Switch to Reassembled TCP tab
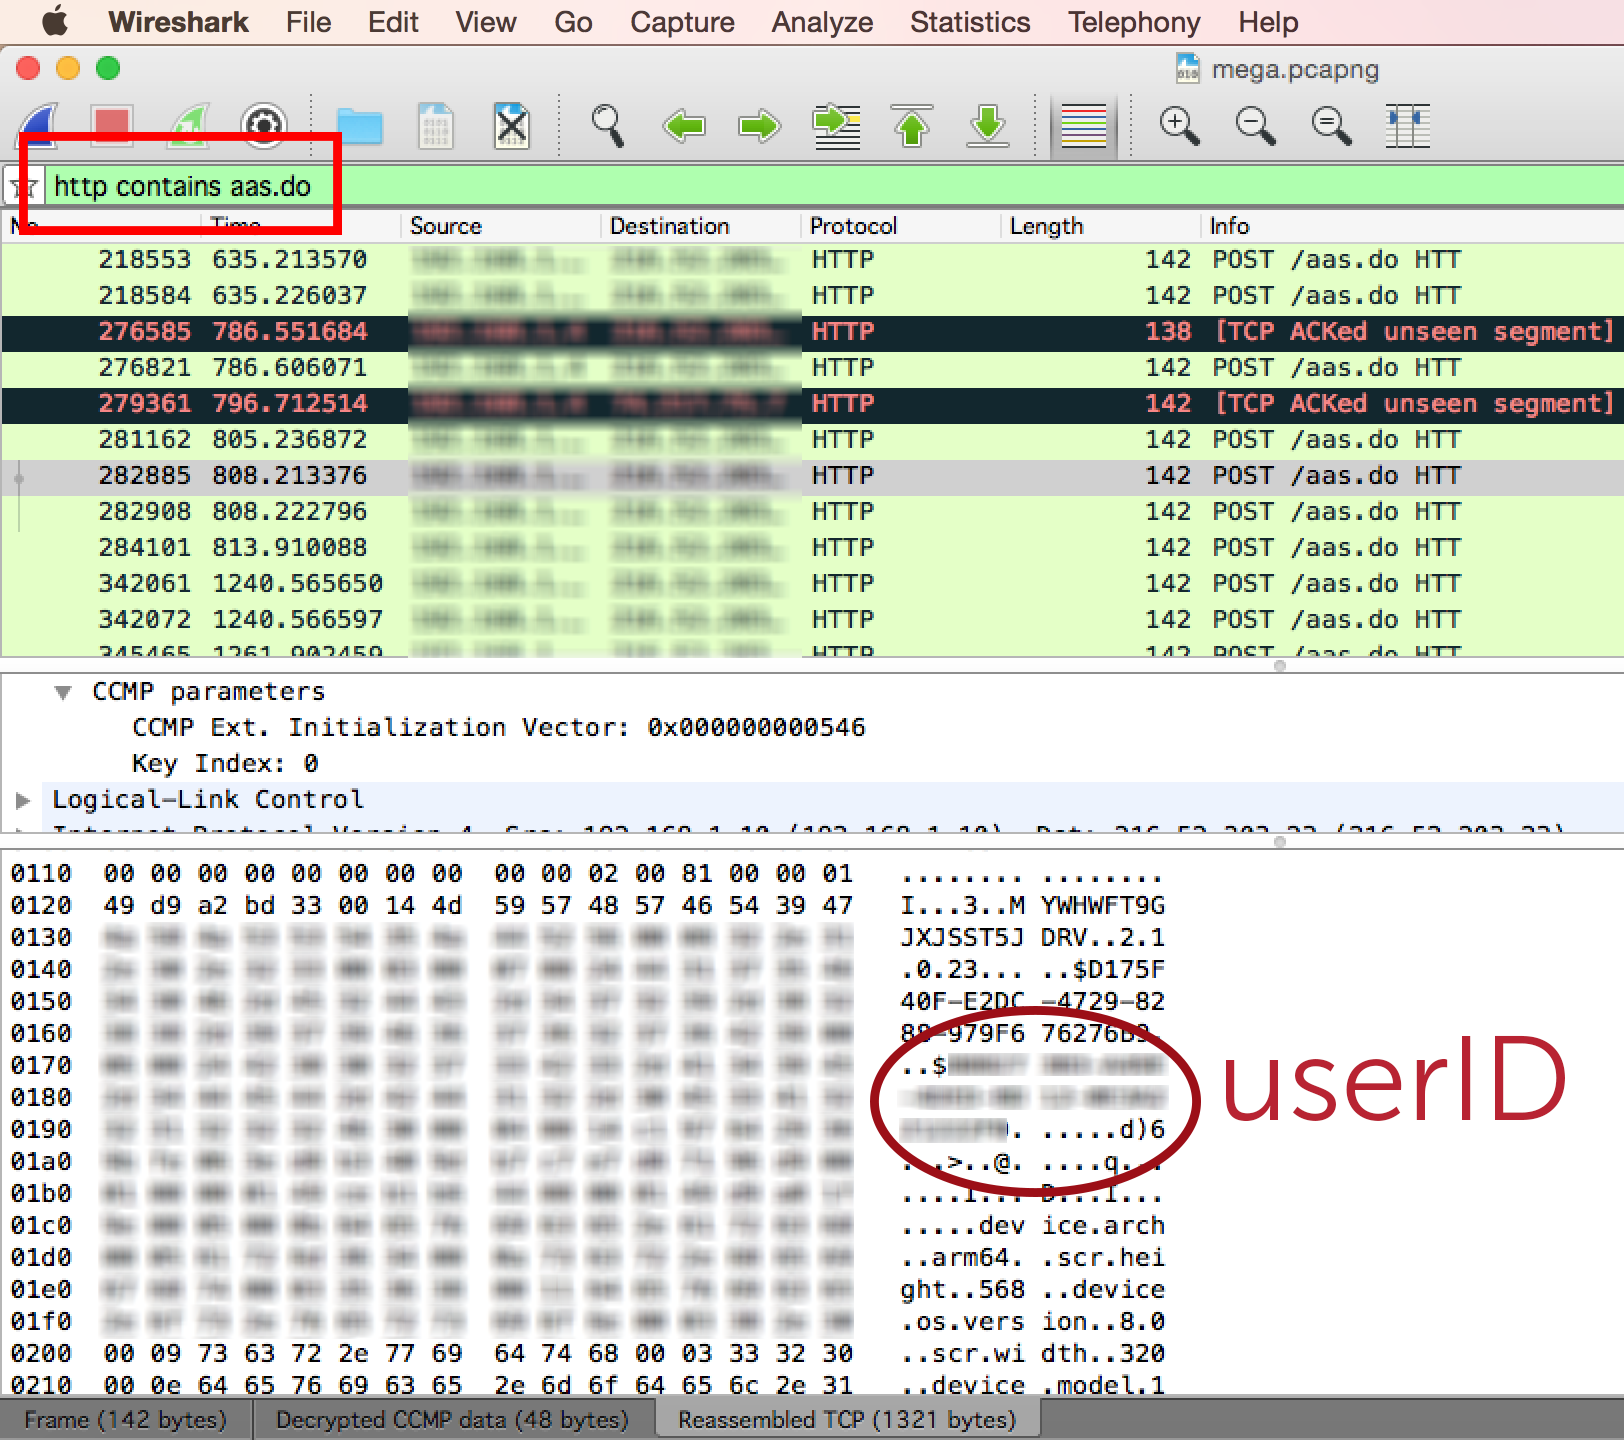This screenshot has width=1624, height=1440. click(x=846, y=1420)
